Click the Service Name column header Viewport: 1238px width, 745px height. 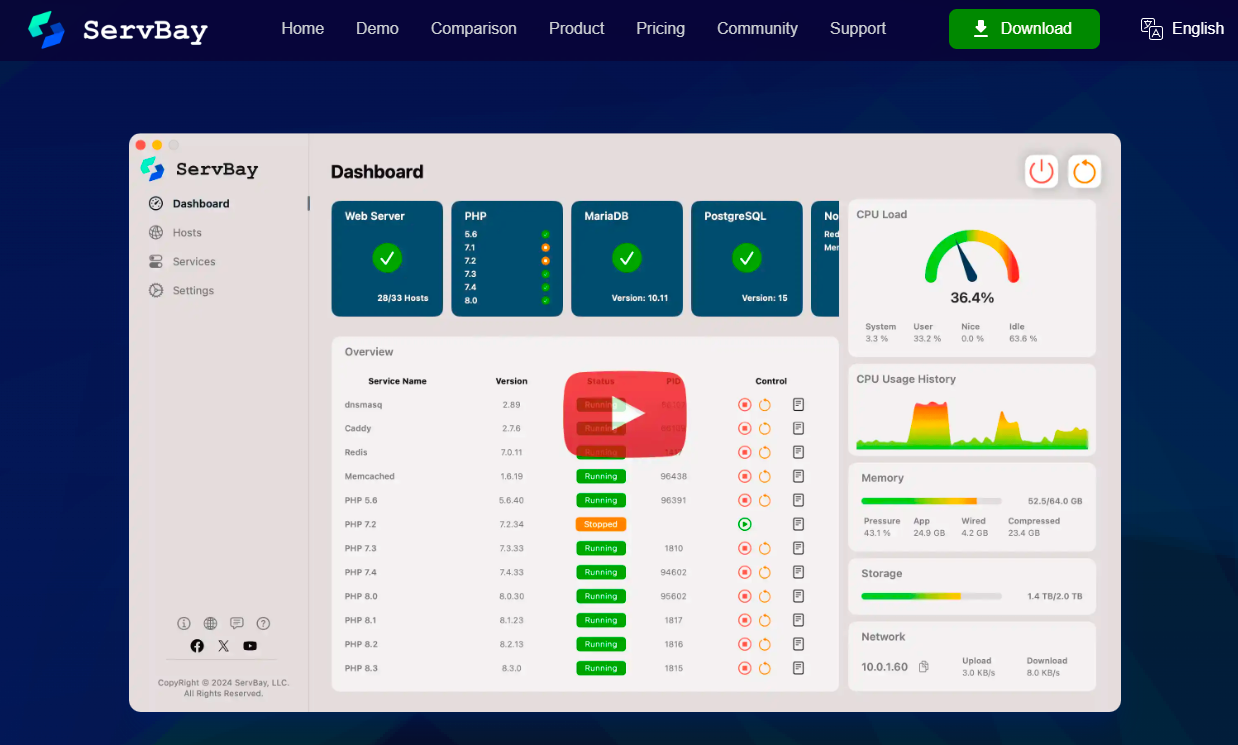click(397, 381)
